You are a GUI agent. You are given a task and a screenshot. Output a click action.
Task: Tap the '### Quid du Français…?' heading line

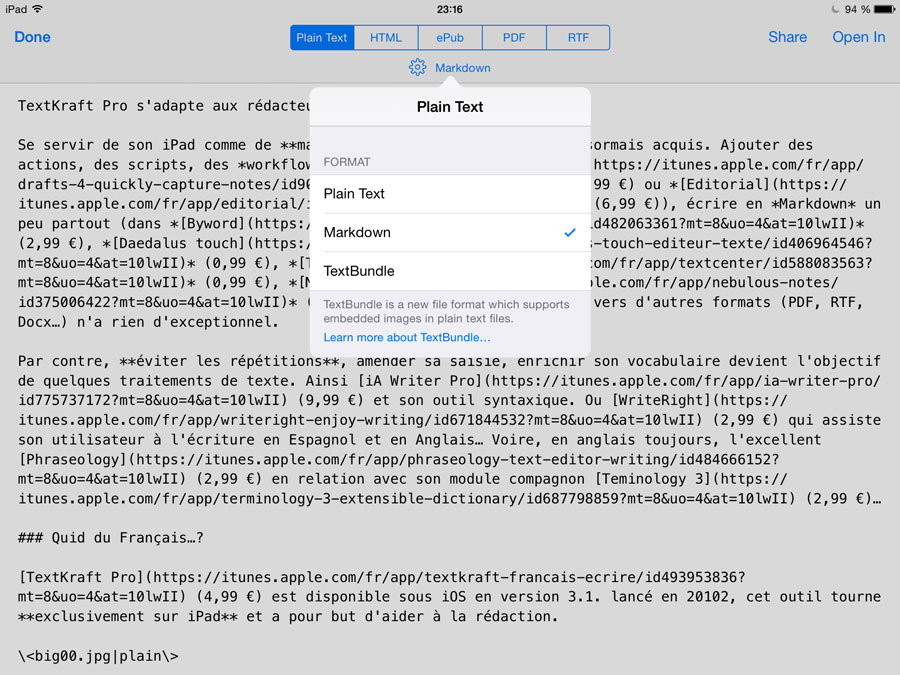pyautogui.click(x=111, y=538)
